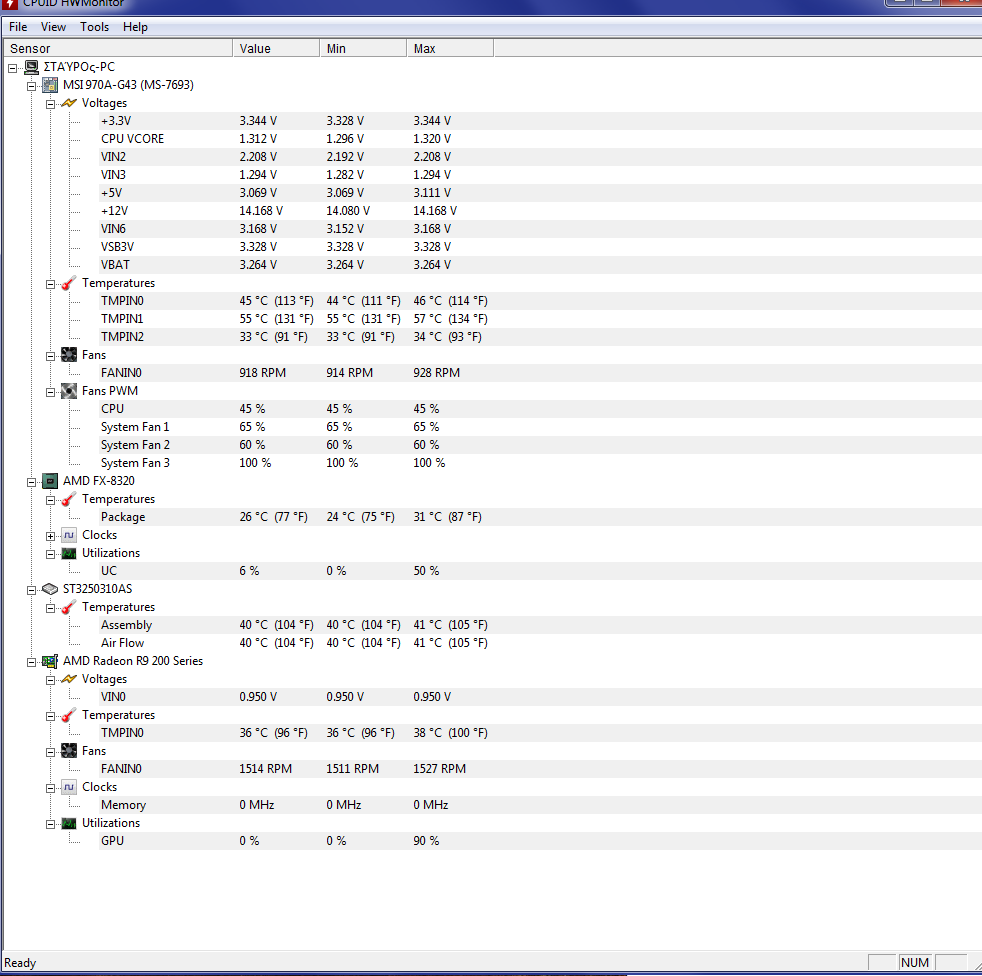The width and height of the screenshot is (982, 976).
Task: Click the hard drive icon beside ST3250310AS
Action: click(50, 589)
